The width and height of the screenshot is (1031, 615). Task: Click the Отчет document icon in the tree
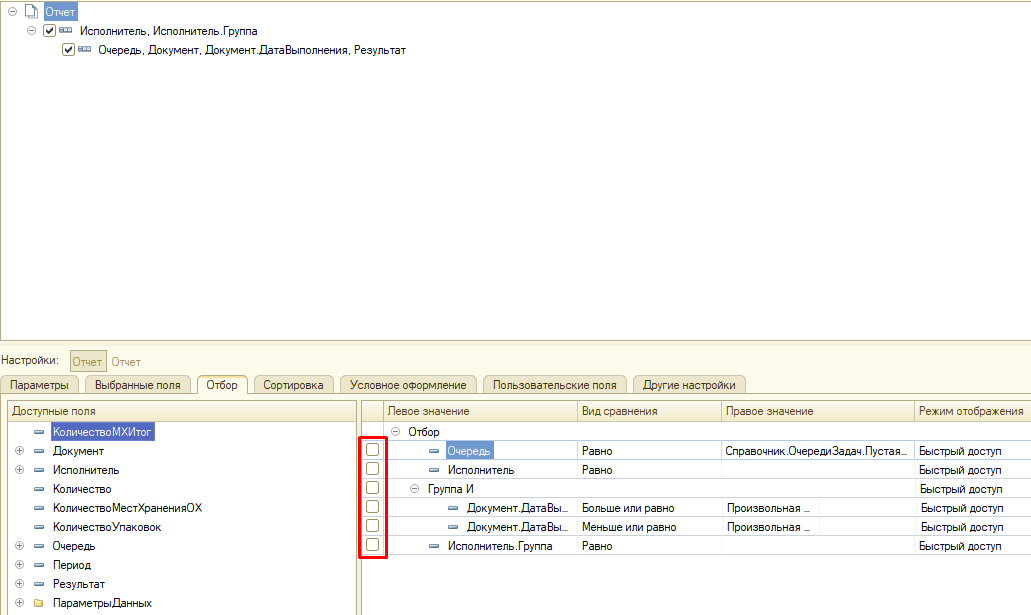(x=31, y=11)
